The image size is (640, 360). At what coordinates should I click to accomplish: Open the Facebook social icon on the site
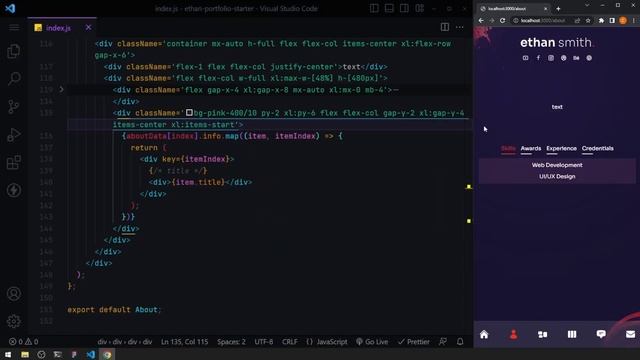click(x=538, y=58)
